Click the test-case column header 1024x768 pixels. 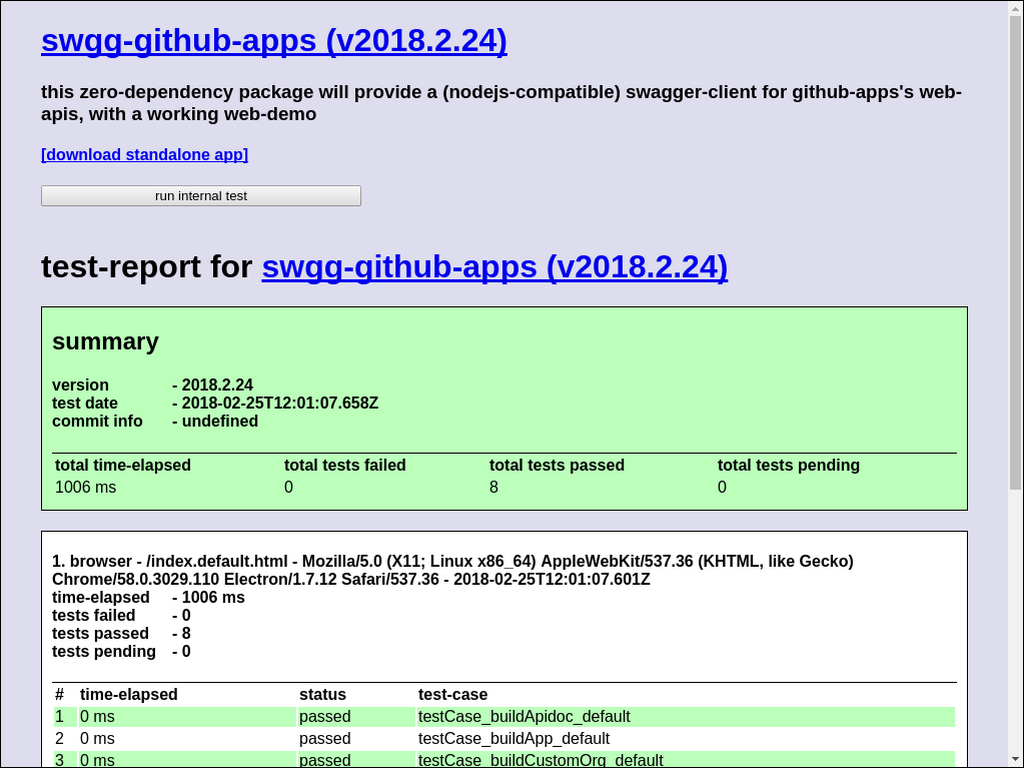(453, 694)
